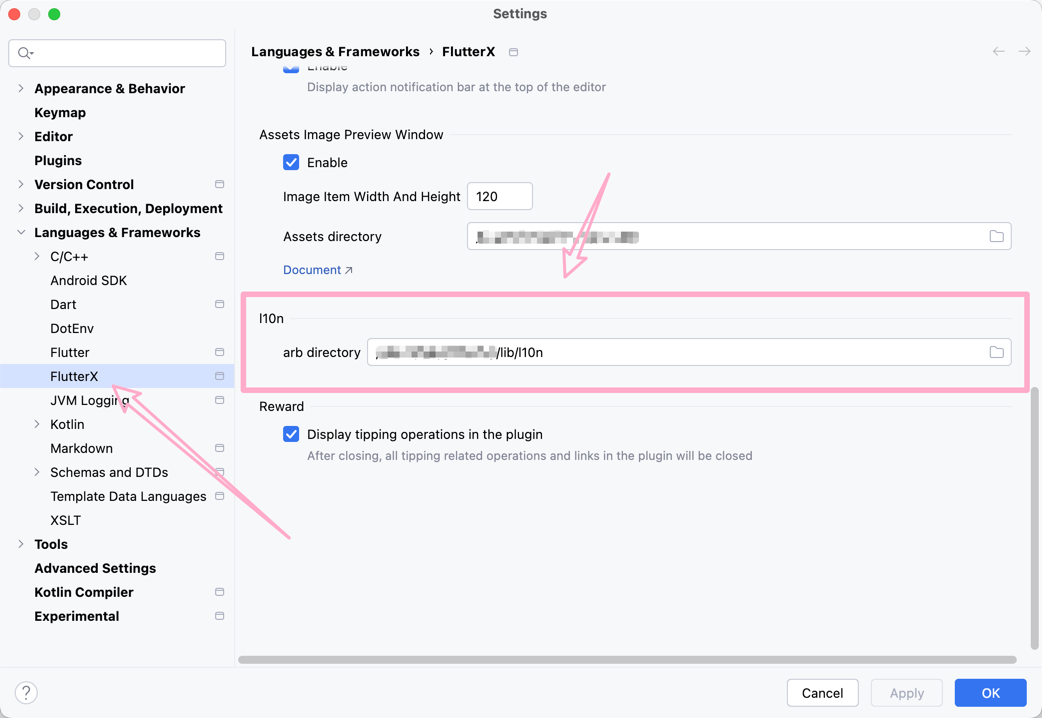
Task: Open help with the question mark button
Action: [x=26, y=693]
